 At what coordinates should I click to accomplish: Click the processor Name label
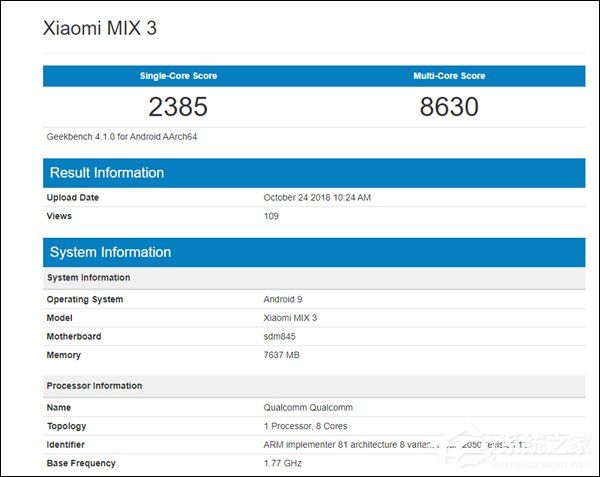(x=59, y=407)
